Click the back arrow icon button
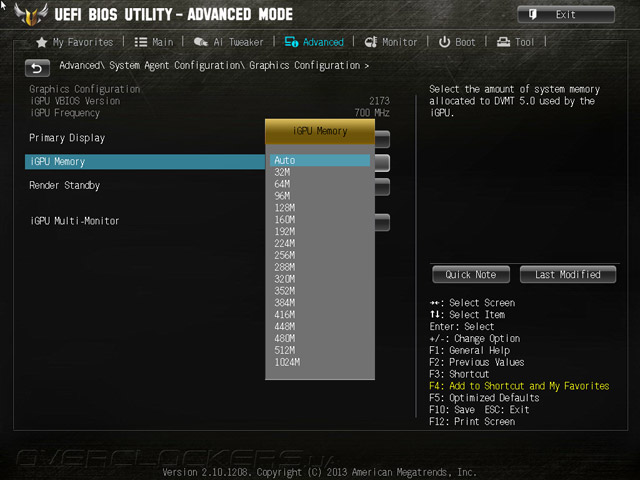The width and height of the screenshot is (640, 480). point(37,68)
